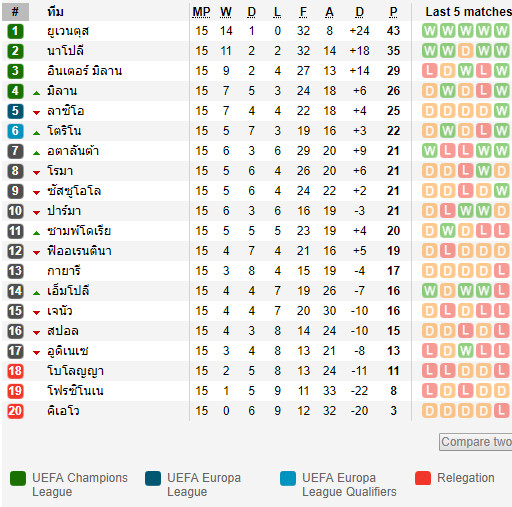Screen dimensions: 512x507
Task: Click the green UEFA Champions League swatch
Action: tap(18, 478)
